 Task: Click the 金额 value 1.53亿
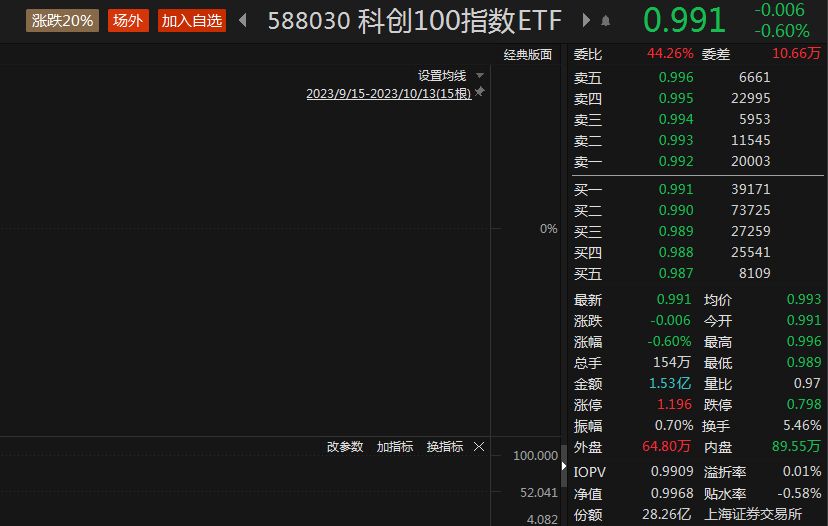tap(670, 383)
